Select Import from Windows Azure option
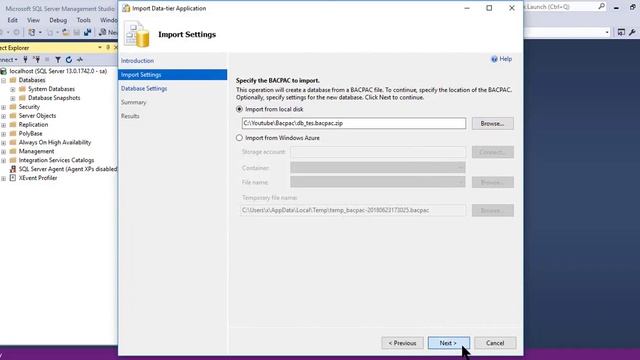The height and width of the screenshot is (360, 640). [x=239, y=138]
